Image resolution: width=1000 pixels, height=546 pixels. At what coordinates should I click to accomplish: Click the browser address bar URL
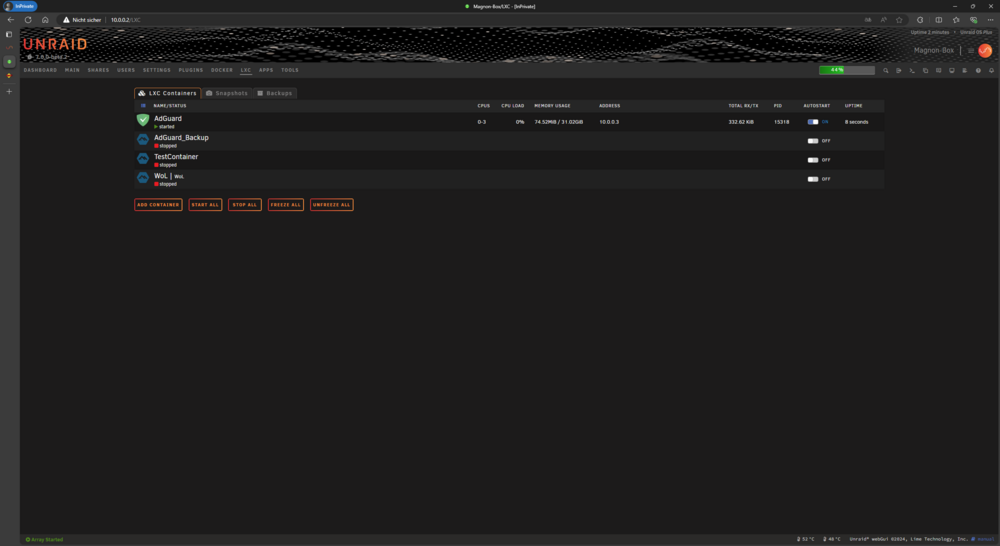click(x=126, y=20)
